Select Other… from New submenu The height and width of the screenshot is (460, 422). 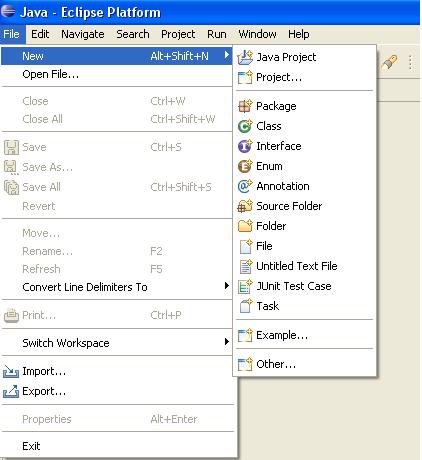[x=305, y=364]
